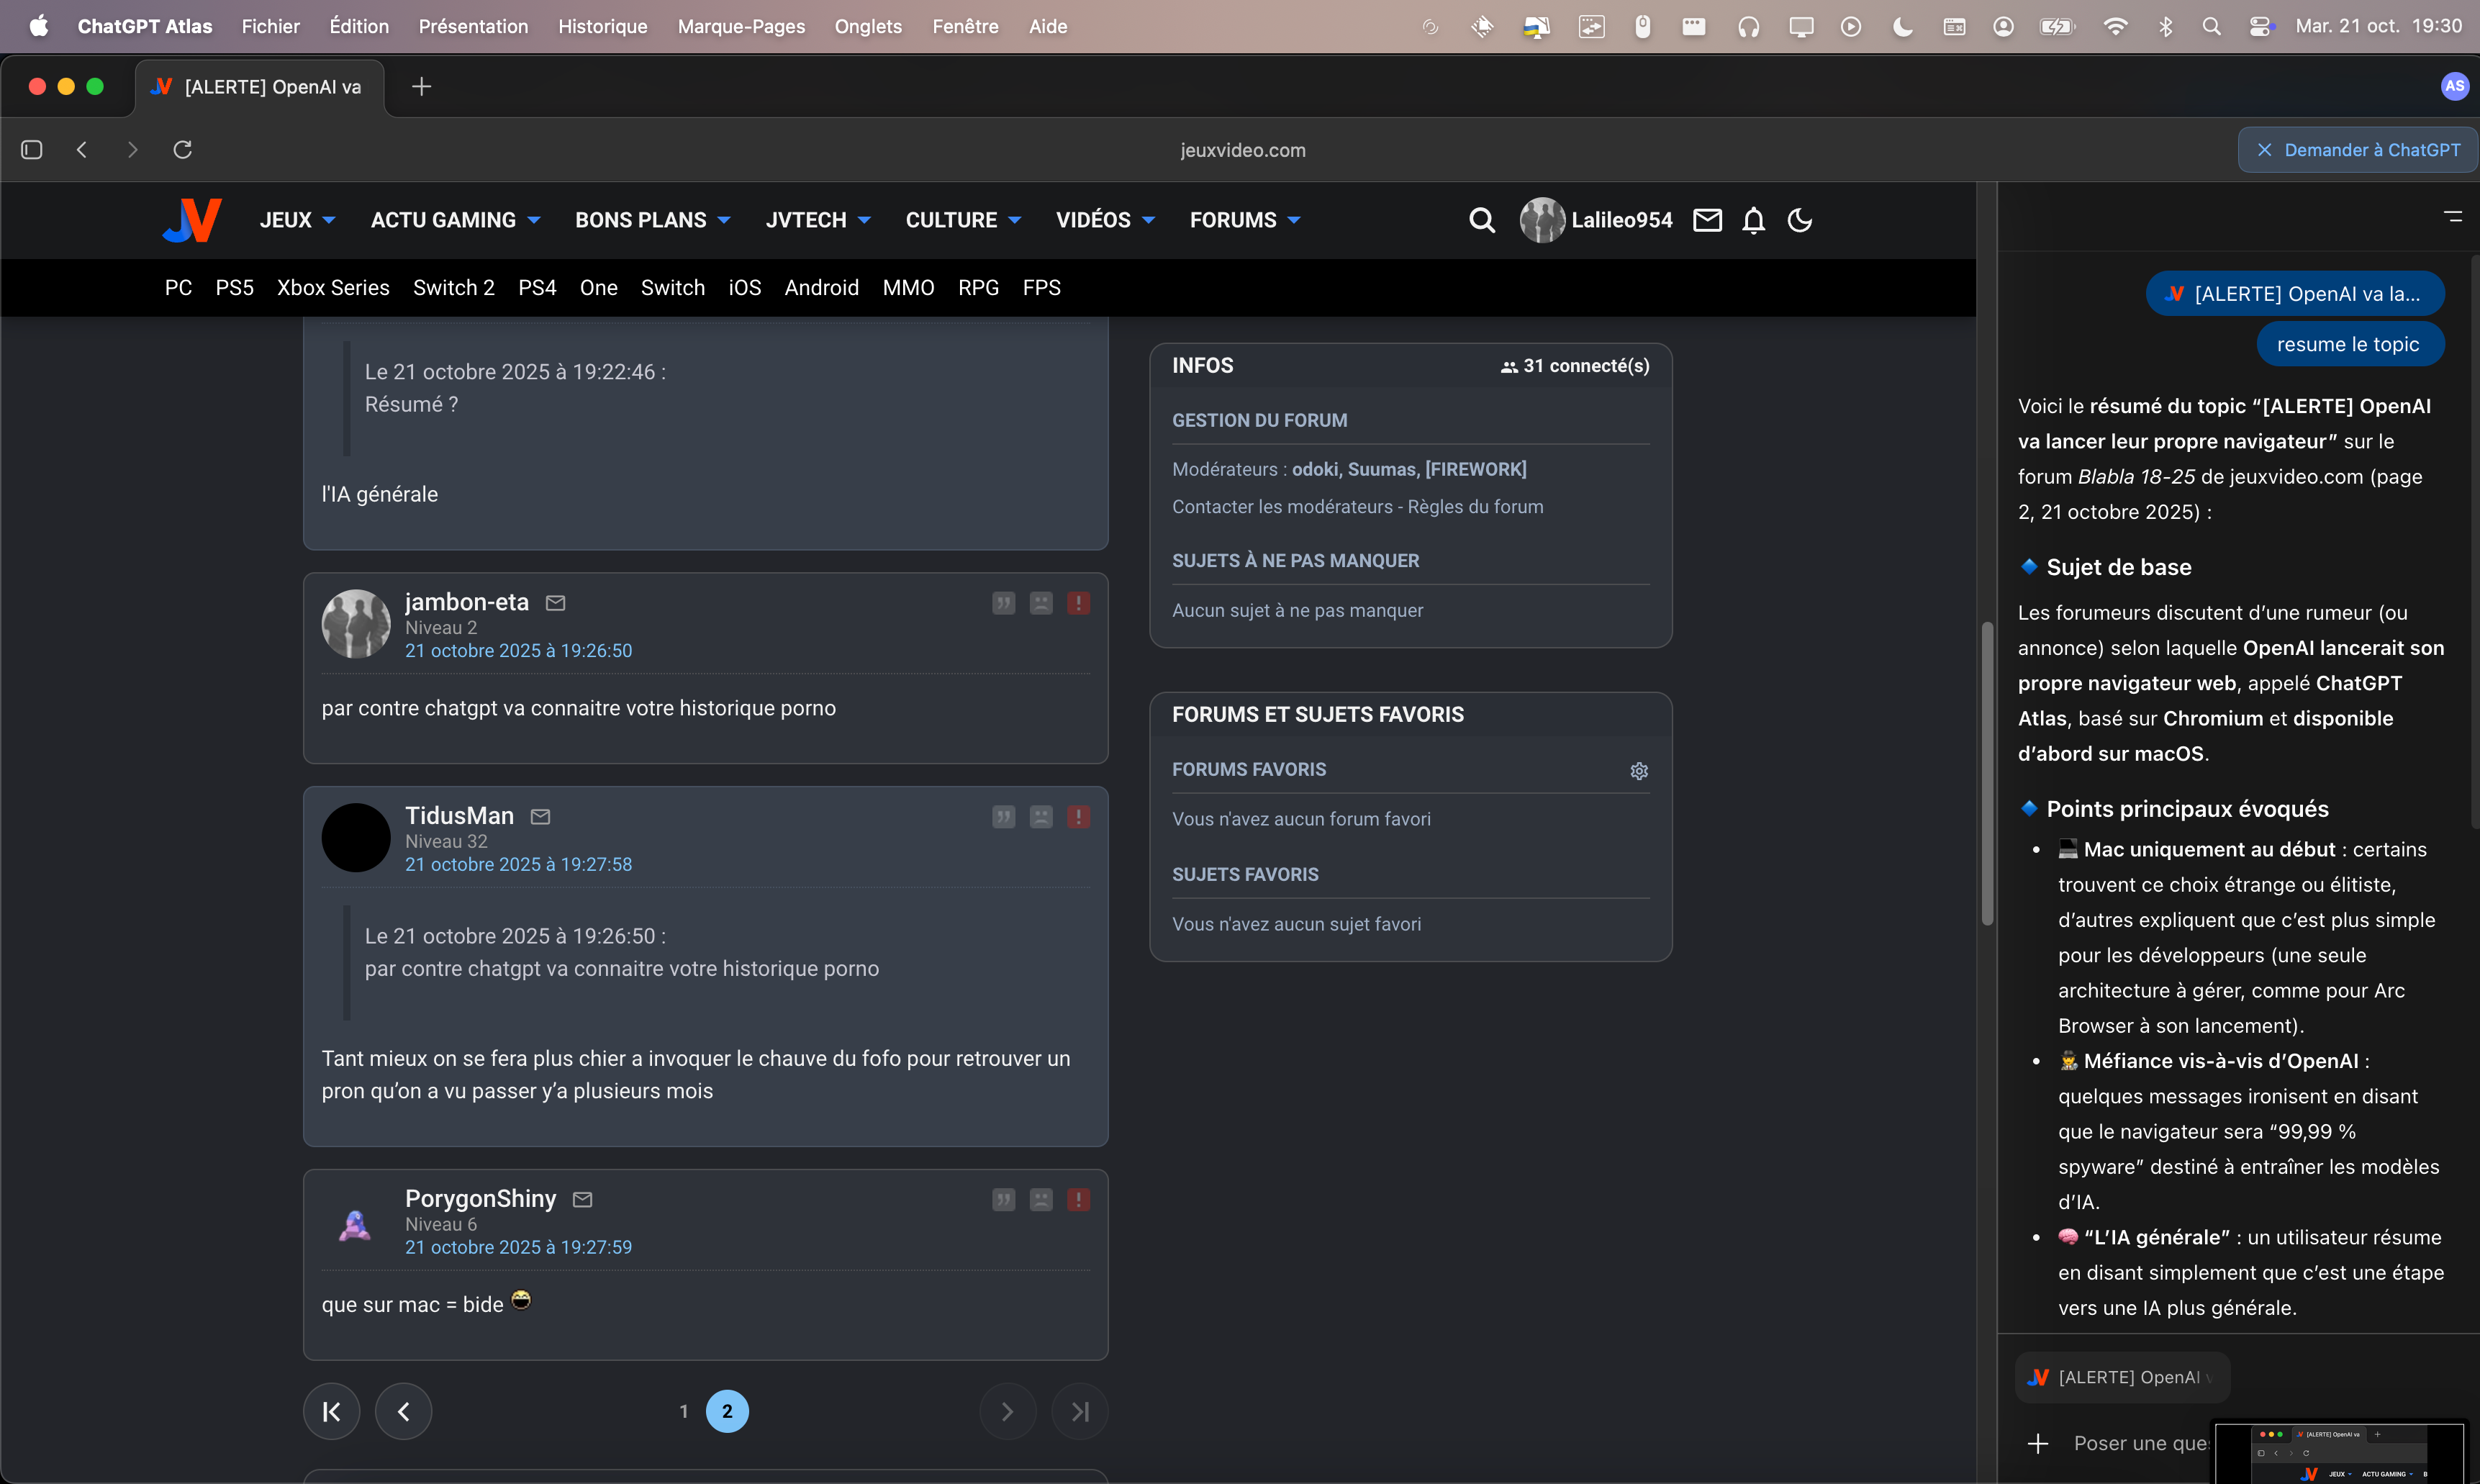Toggle the browser sidebar panel icon
2480x1484 pixels.
(x=32, y=150)
